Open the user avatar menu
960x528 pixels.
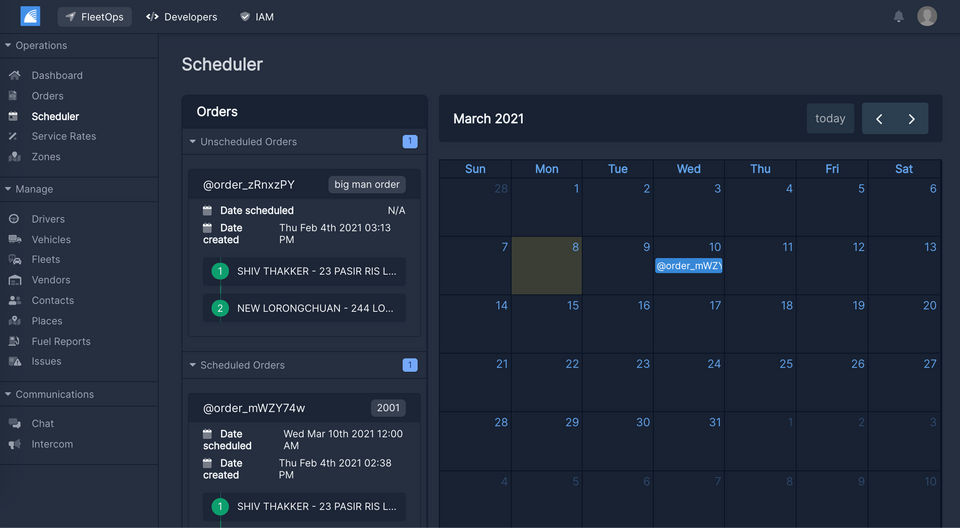pyautogui.click(x=926, y=16)
